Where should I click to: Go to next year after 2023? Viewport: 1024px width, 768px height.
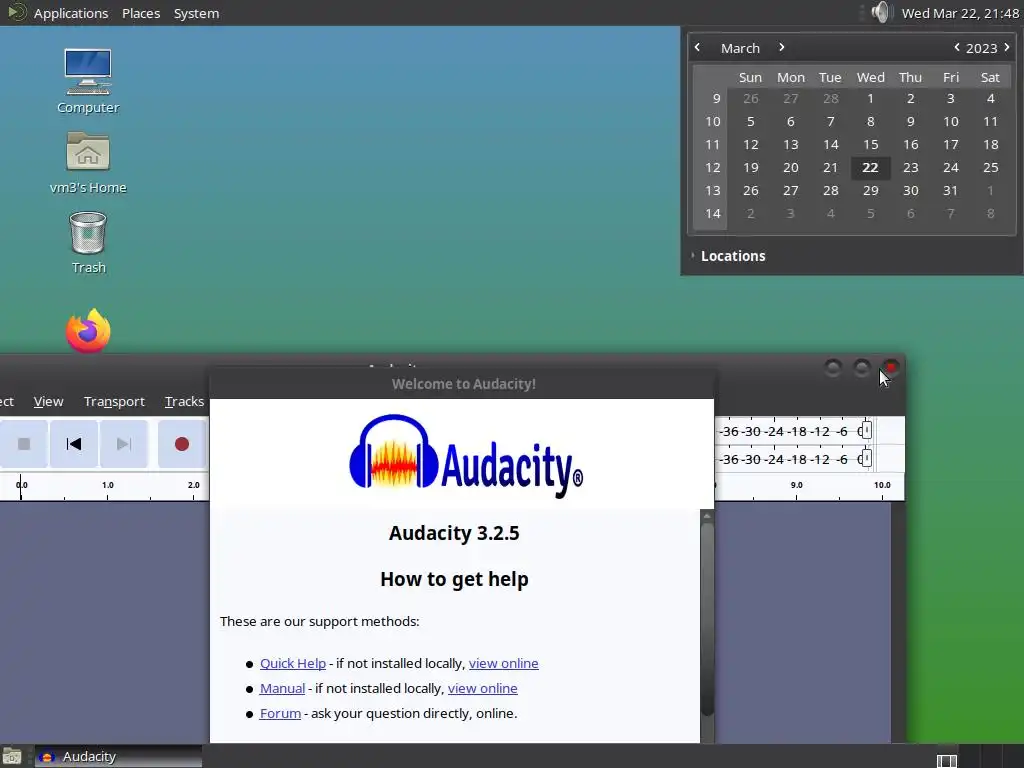tap(1006, 47)
